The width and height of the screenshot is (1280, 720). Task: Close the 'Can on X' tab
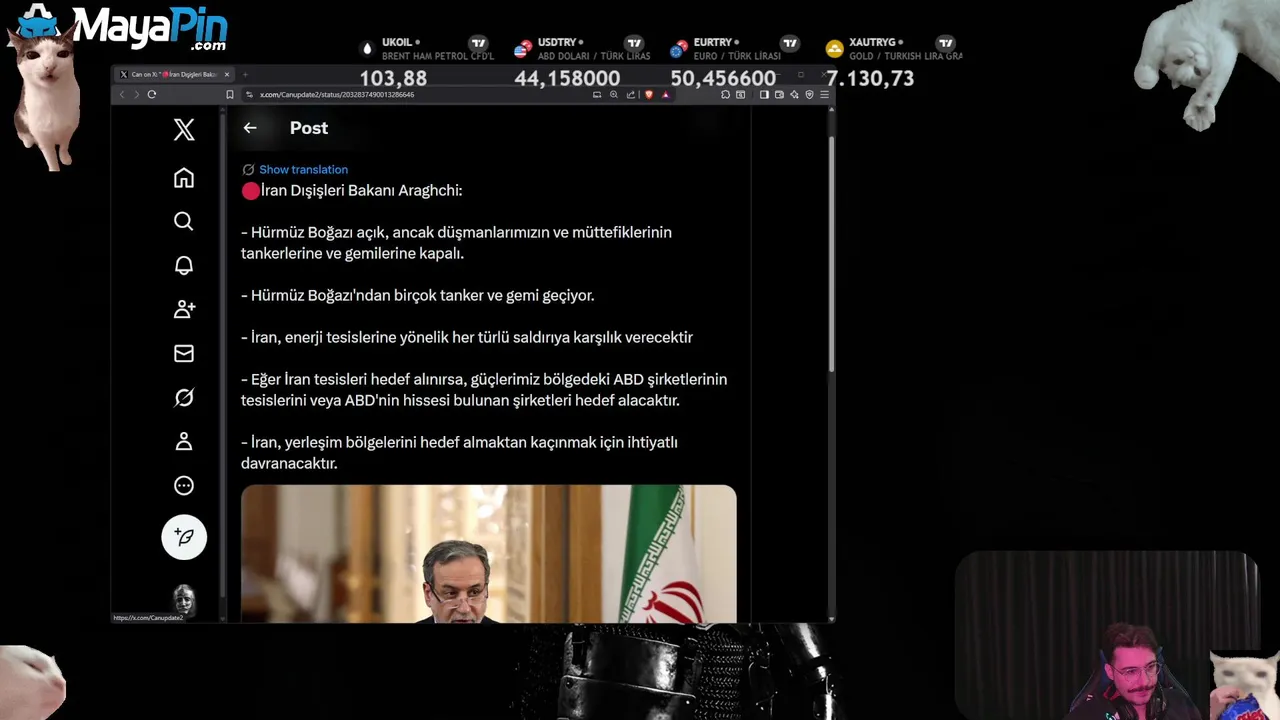[x=227, y=75]
